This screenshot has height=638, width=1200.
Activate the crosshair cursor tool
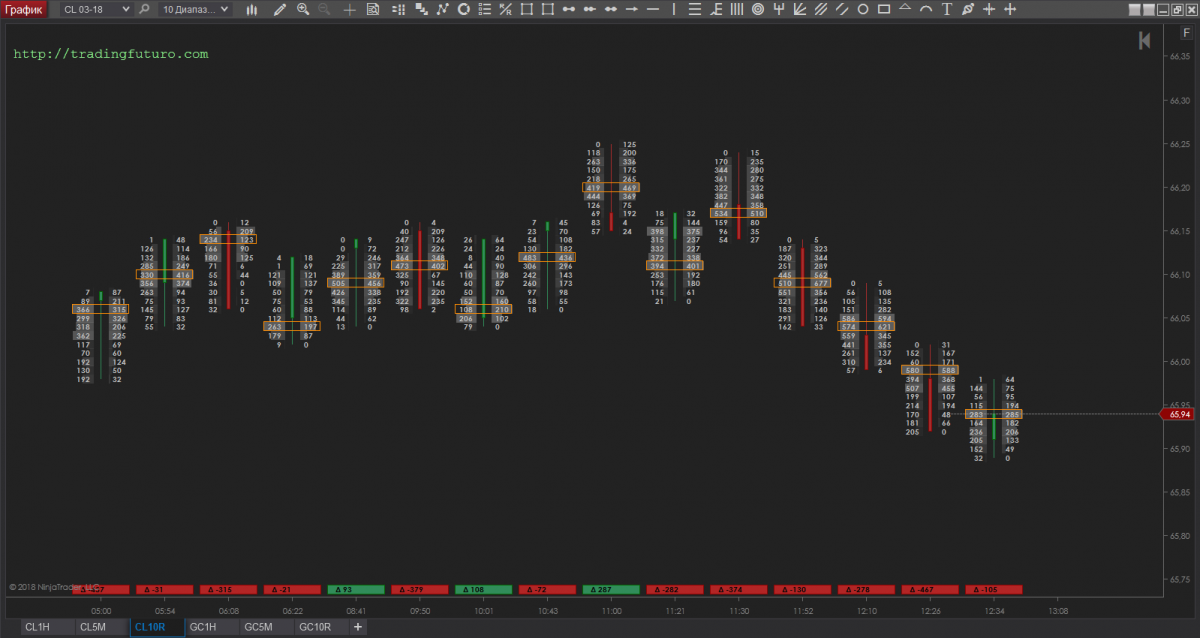[349, 9]
